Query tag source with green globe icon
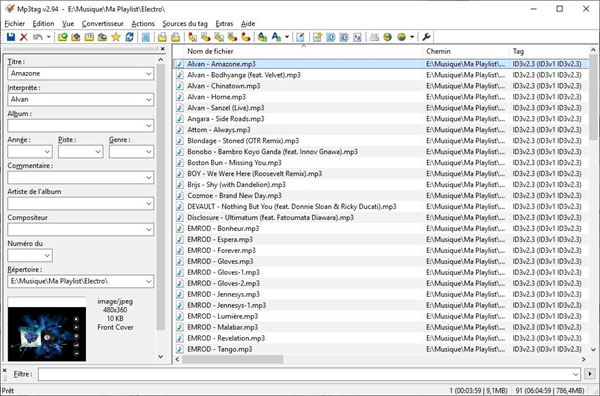The width and height of the screenshot is (600, 396). point(388,37)
